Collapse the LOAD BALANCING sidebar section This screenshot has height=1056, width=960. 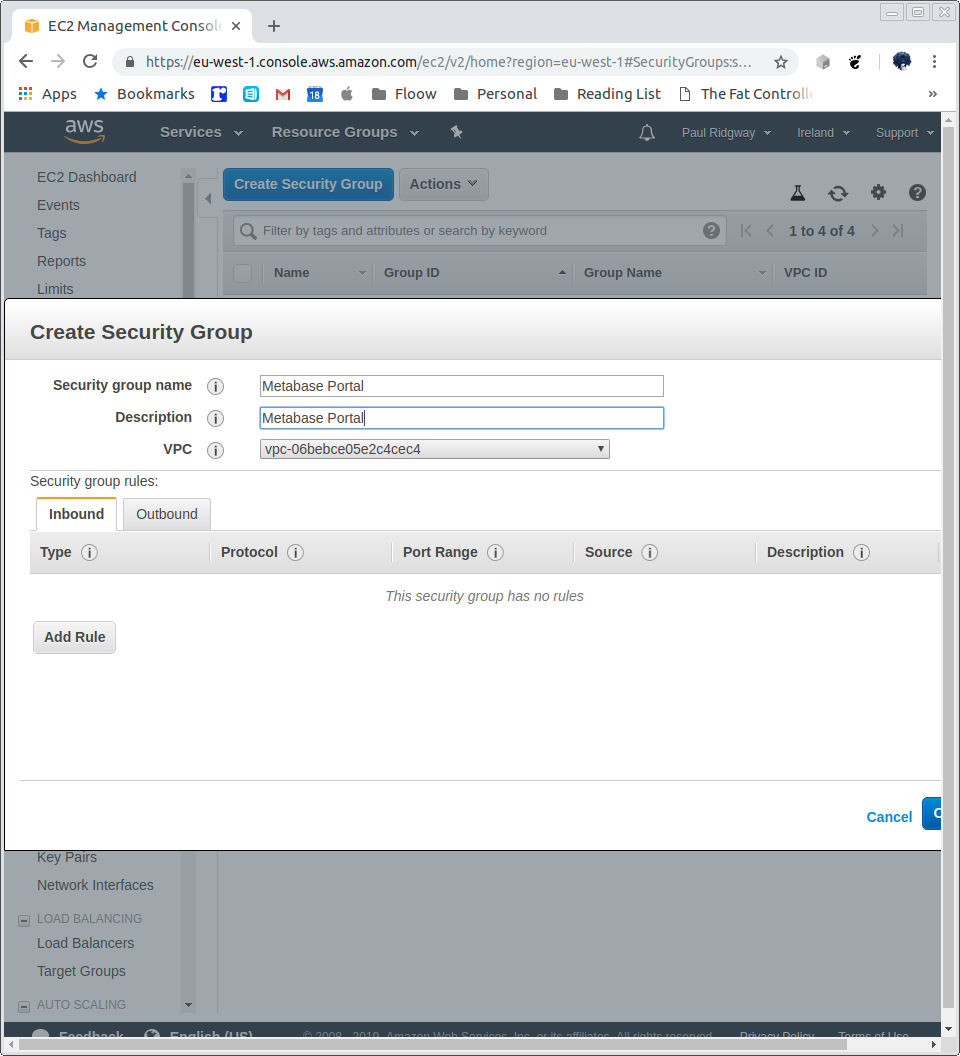24,920
